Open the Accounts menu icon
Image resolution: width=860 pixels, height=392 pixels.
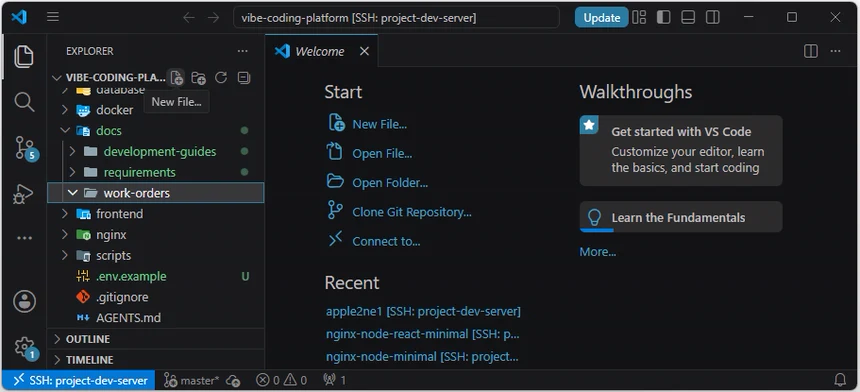24,302
